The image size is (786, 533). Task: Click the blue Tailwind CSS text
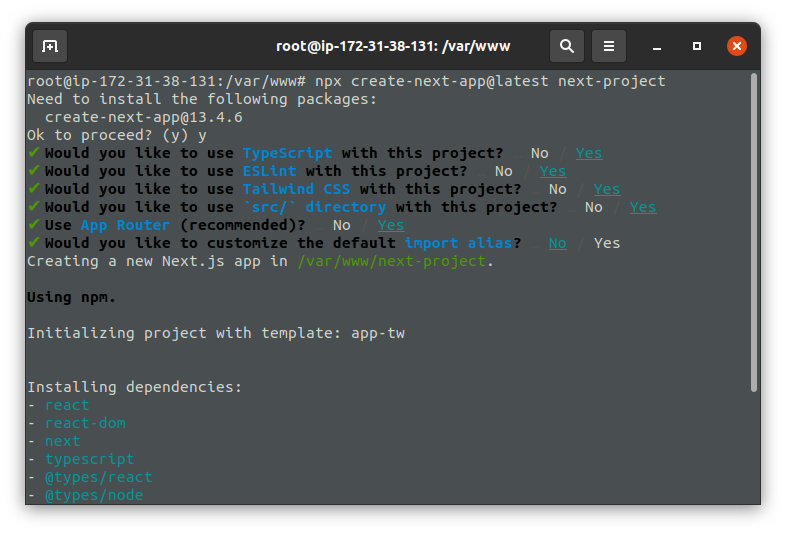click(296, 189)
